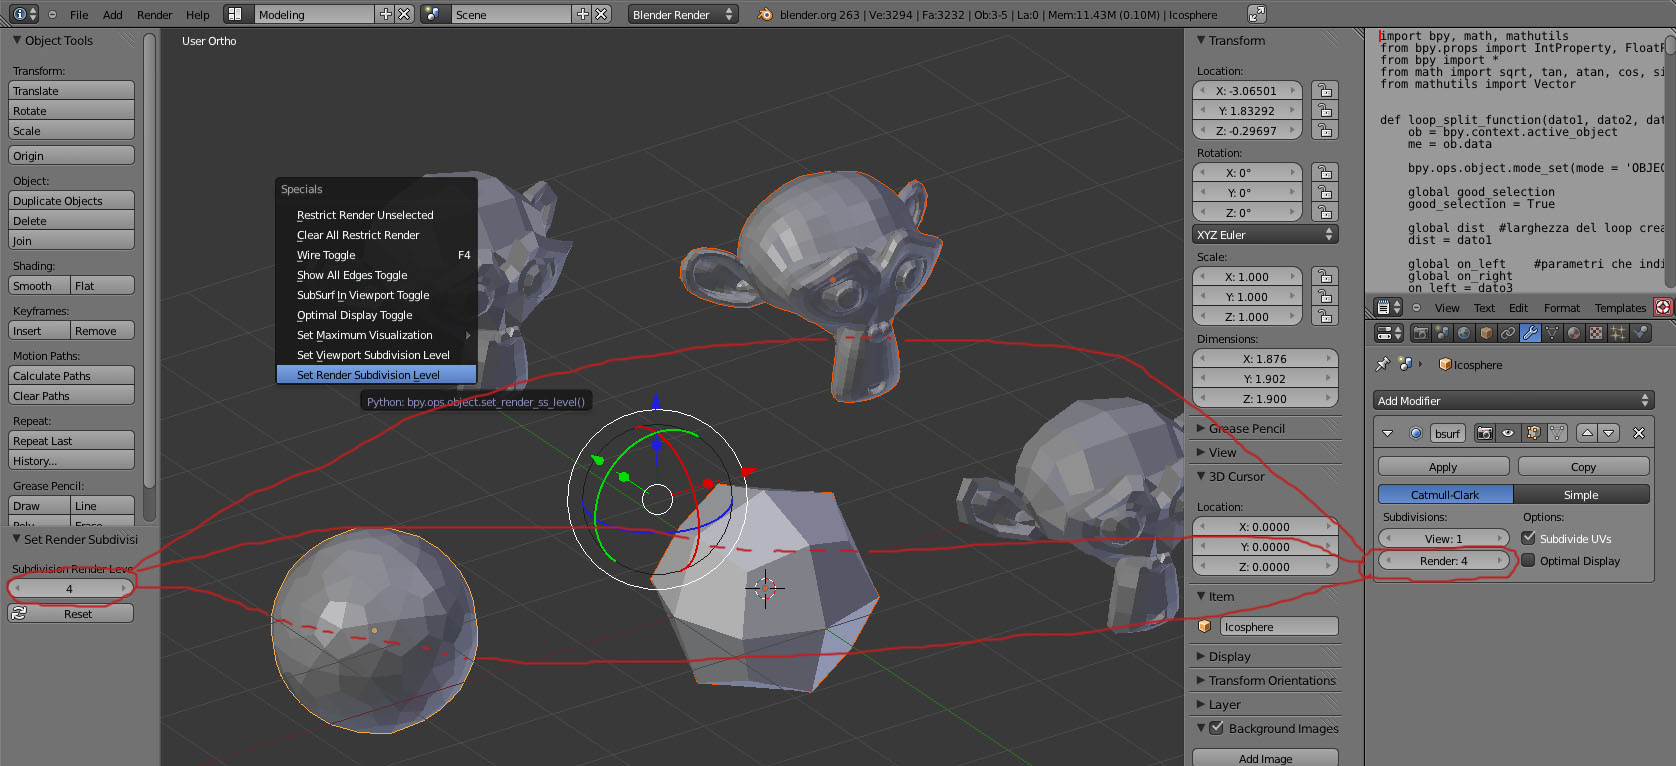The height and width of the screenshot is (766, 1676).
Task: Click the Copy modifier button
Action: [1583, 466]
